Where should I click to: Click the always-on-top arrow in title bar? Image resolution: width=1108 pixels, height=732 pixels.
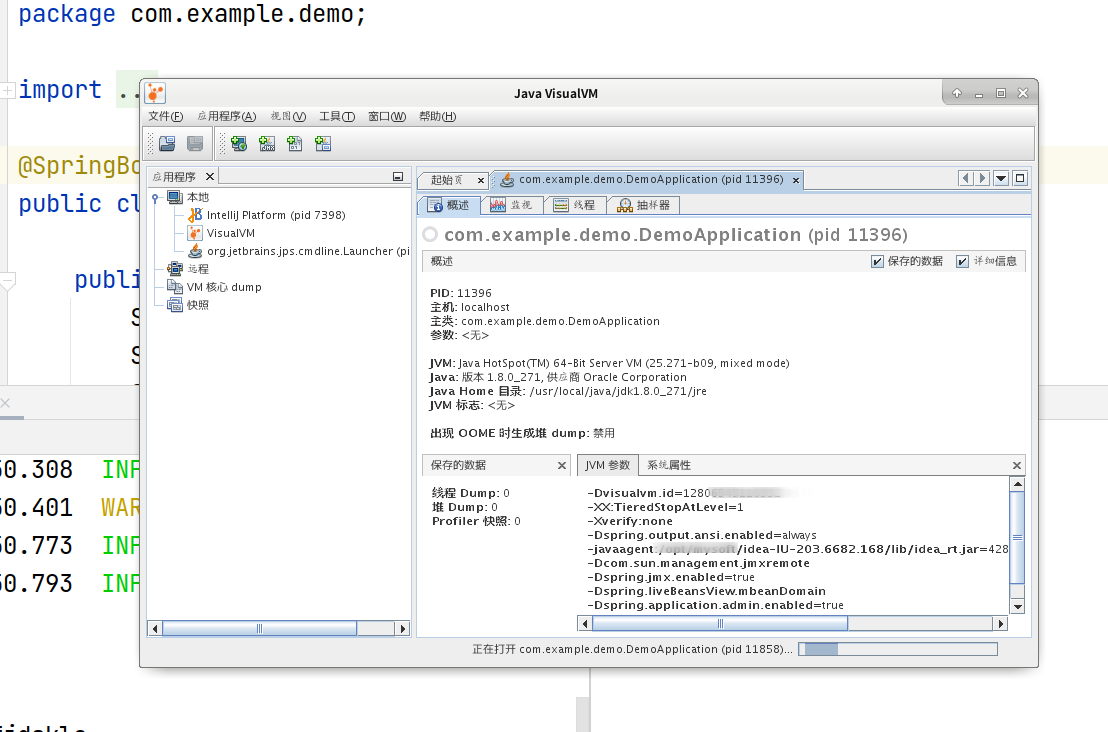[x=956, y=93]
